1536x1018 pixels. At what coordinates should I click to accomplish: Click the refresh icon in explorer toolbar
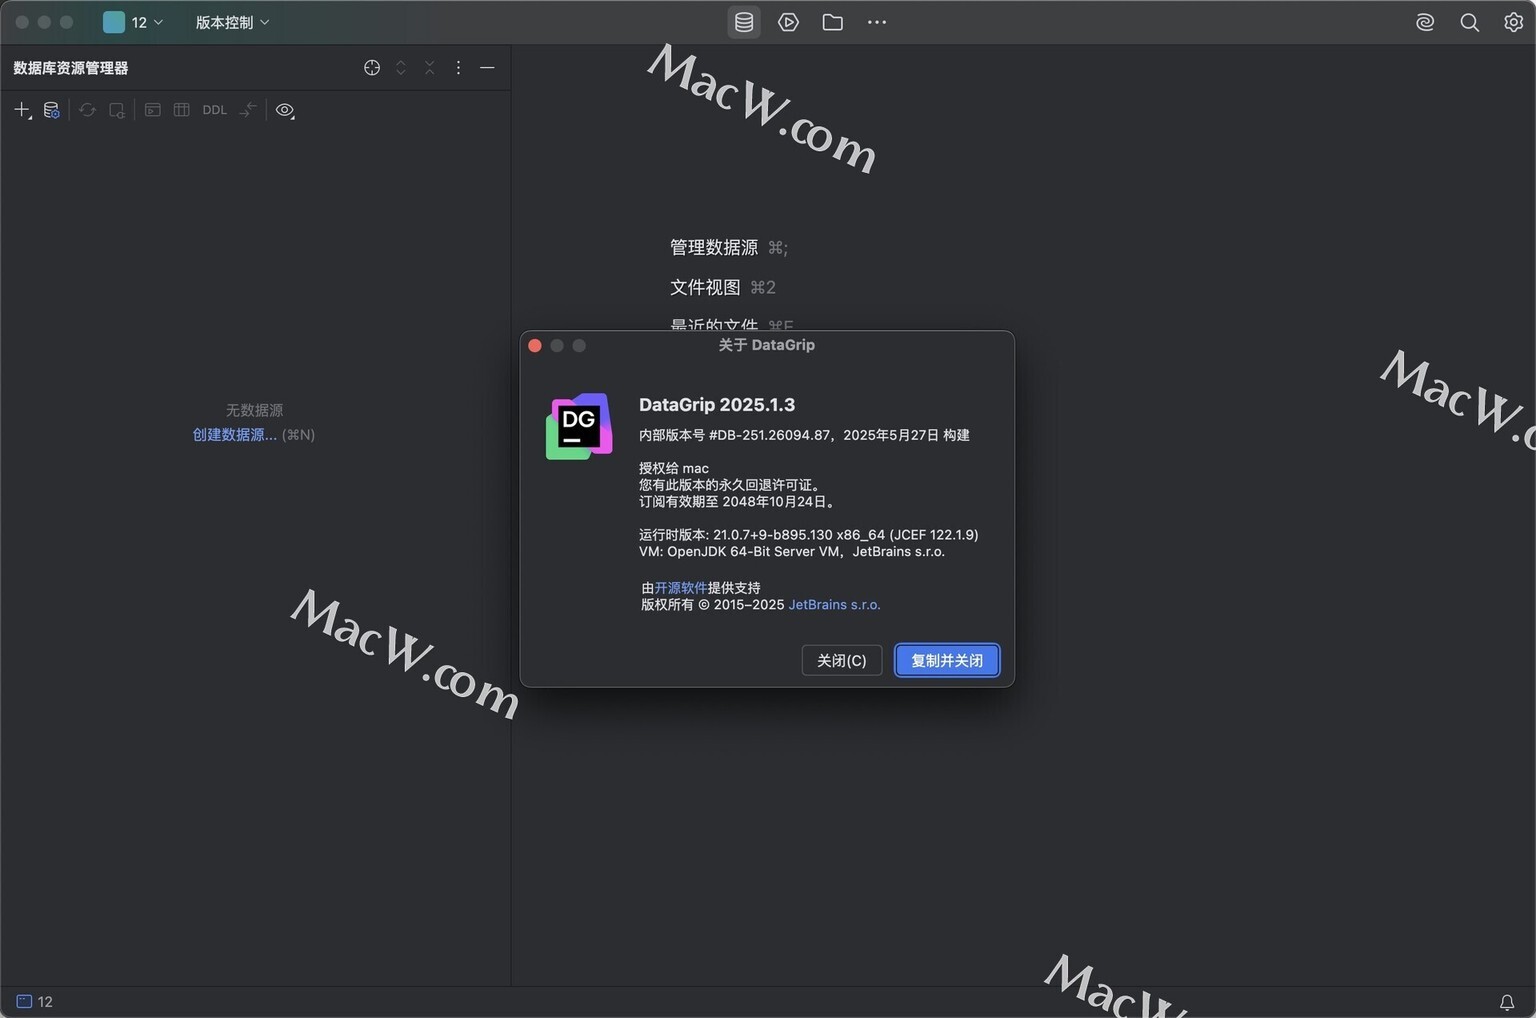coord(87,110)
